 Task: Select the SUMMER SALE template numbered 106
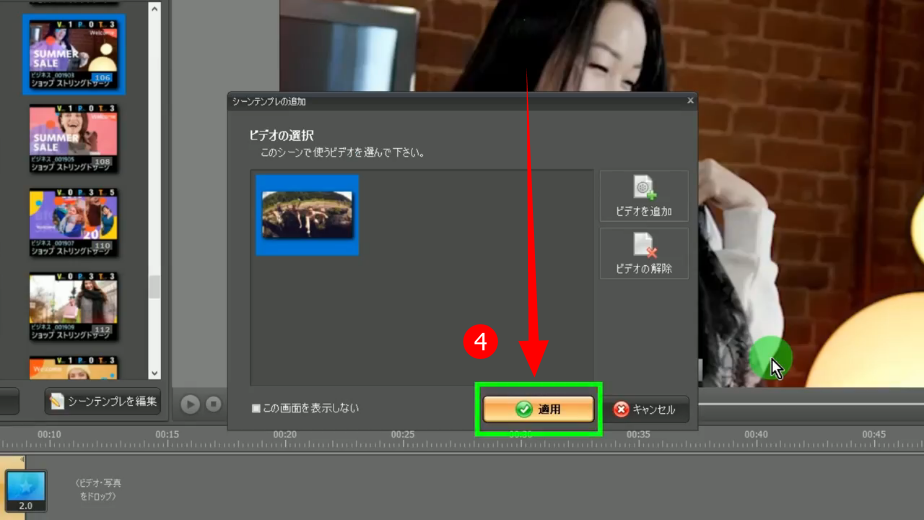click(73, 52)
